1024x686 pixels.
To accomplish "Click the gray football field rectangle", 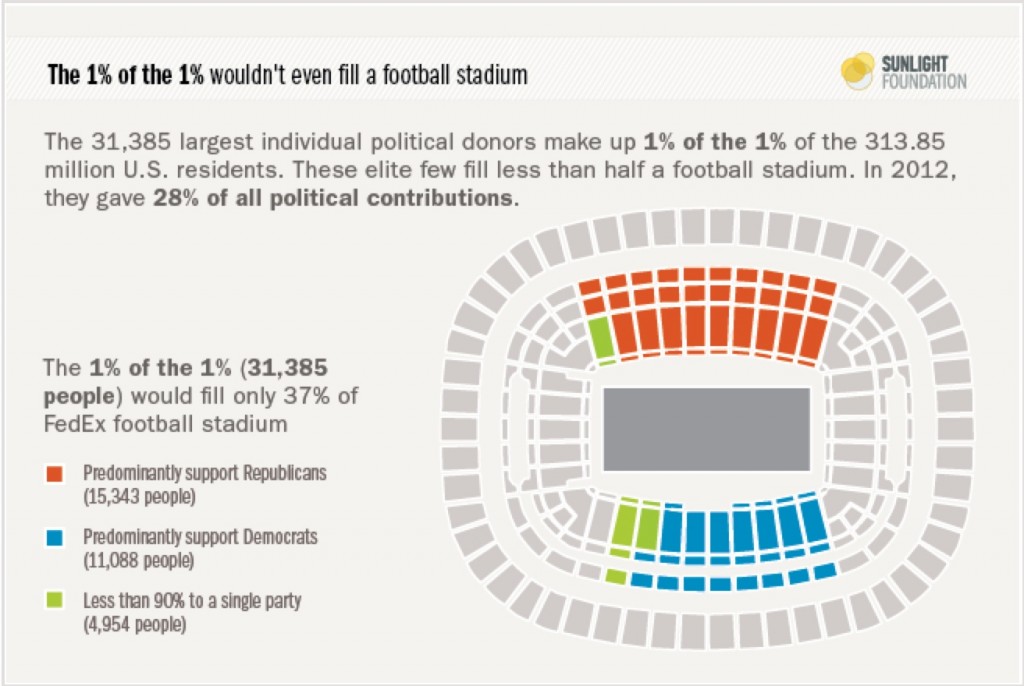I will coord(706,429).
